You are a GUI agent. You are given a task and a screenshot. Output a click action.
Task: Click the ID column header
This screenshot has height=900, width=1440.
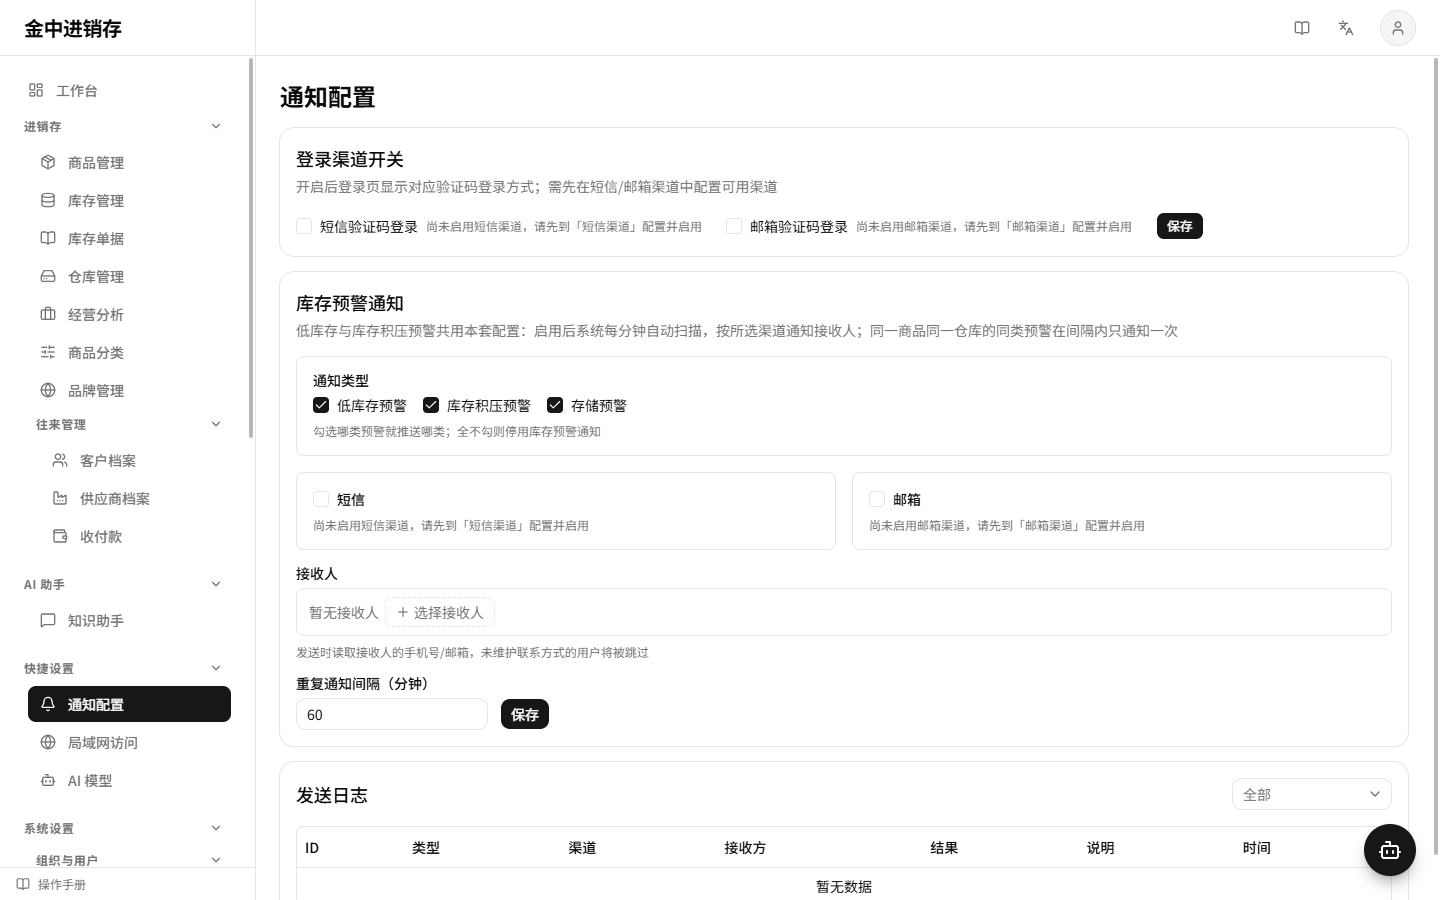312,847
